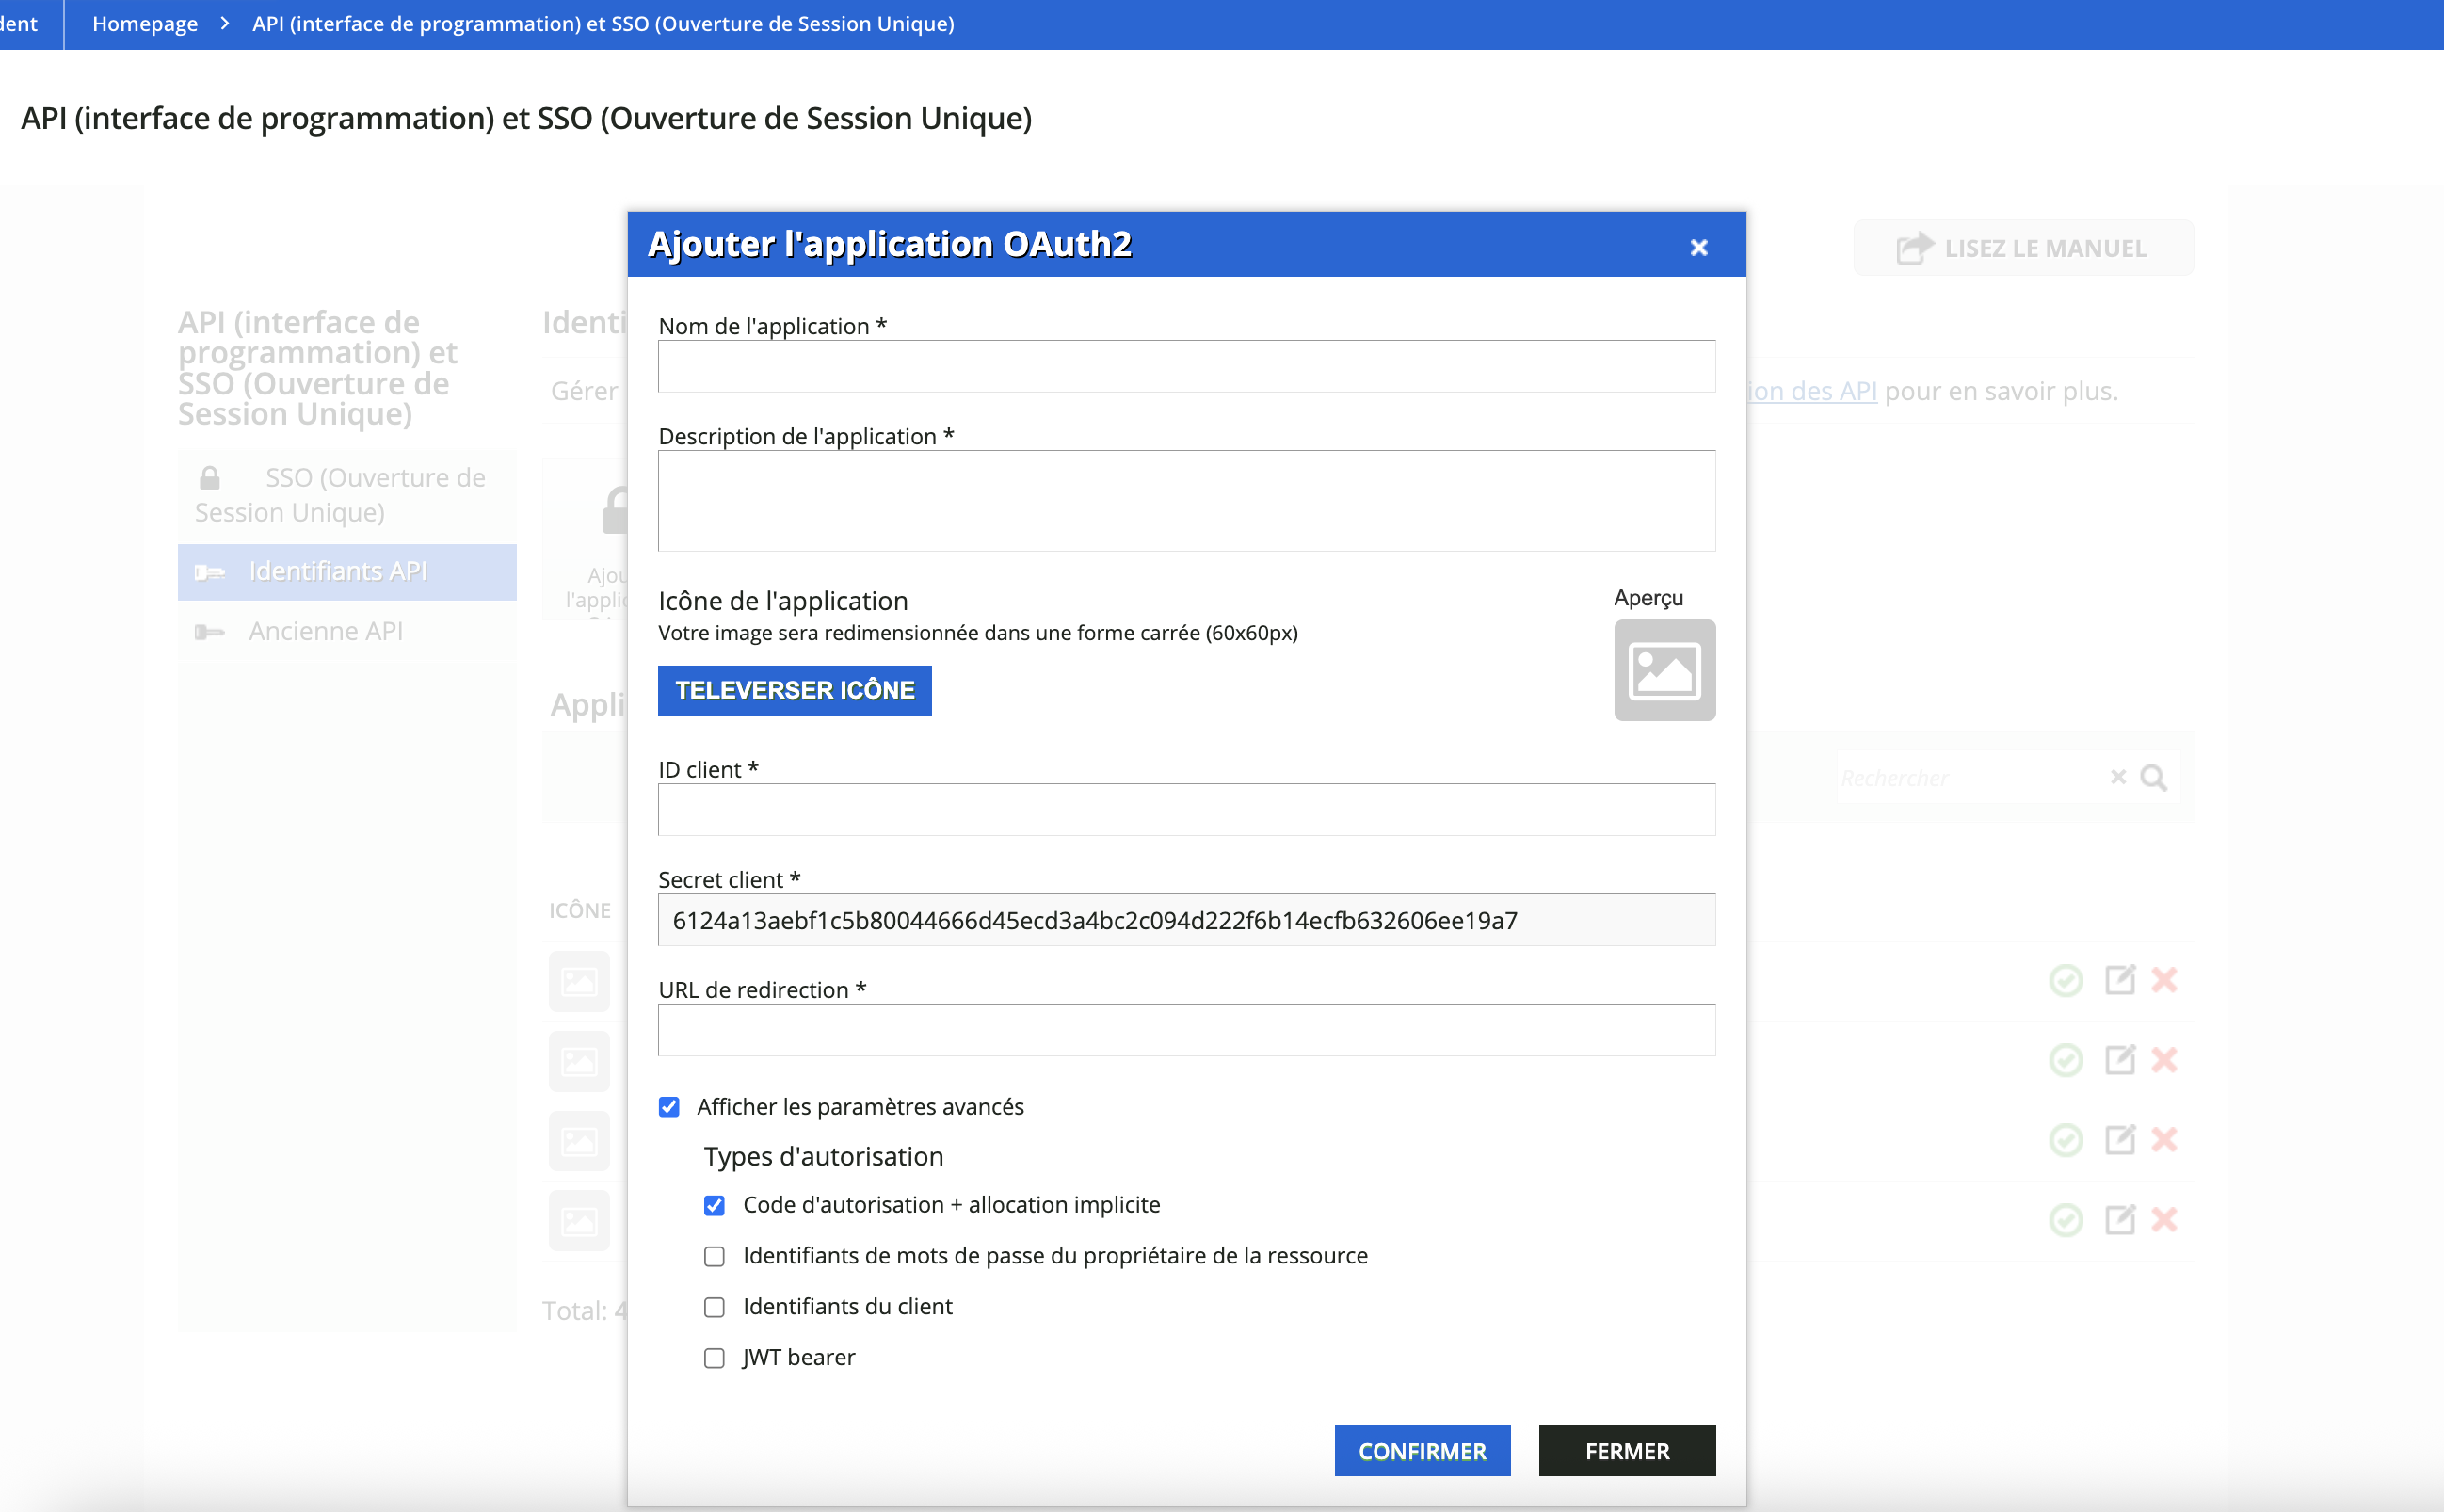This screenshot has height=1512, width=2444.
Task: Uncheck Code d'autorisation + allocation implicite
Action: 714,1205
